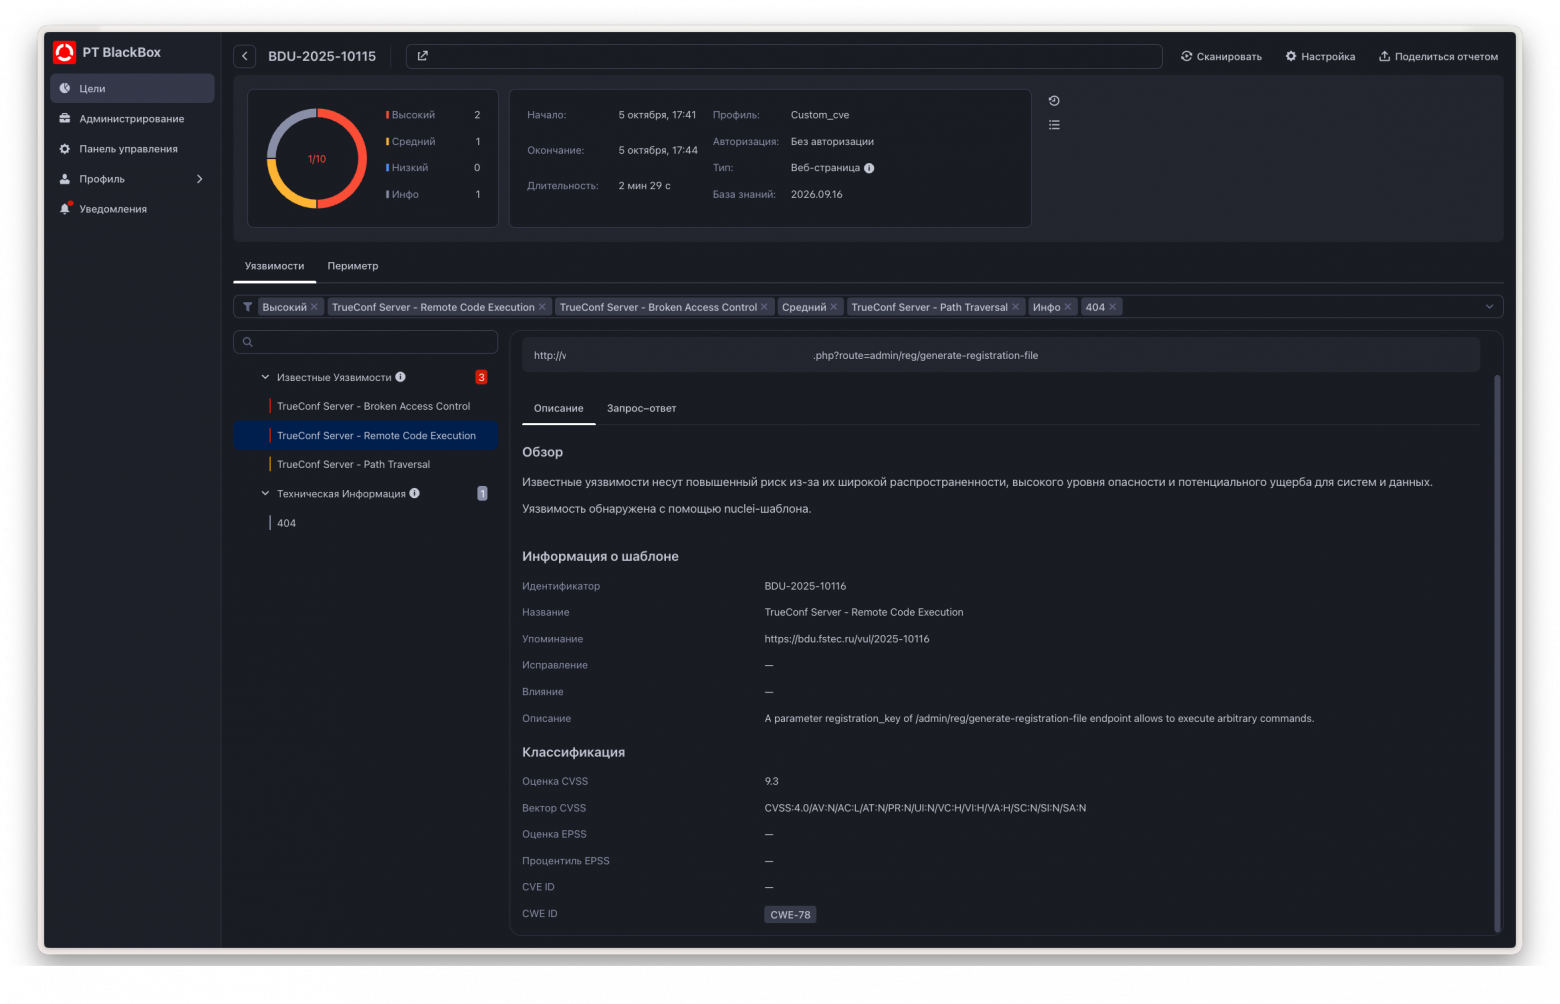
Task: Click the CWE-78 tag
Action: coord(790,915)
